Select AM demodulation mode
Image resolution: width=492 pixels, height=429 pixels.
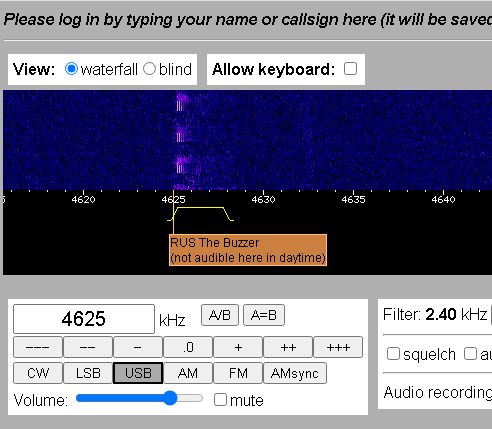[188, 373]
